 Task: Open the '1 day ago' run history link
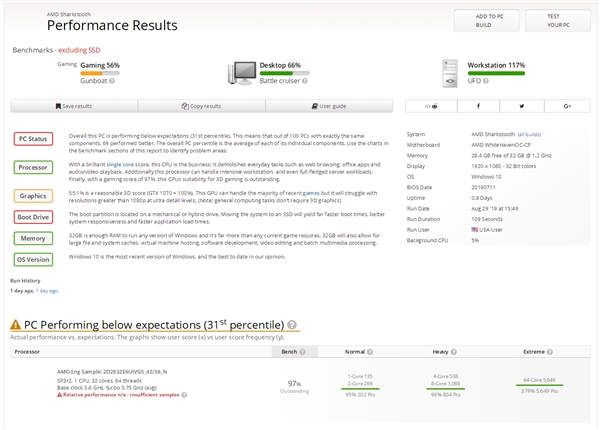coord(22,290)
